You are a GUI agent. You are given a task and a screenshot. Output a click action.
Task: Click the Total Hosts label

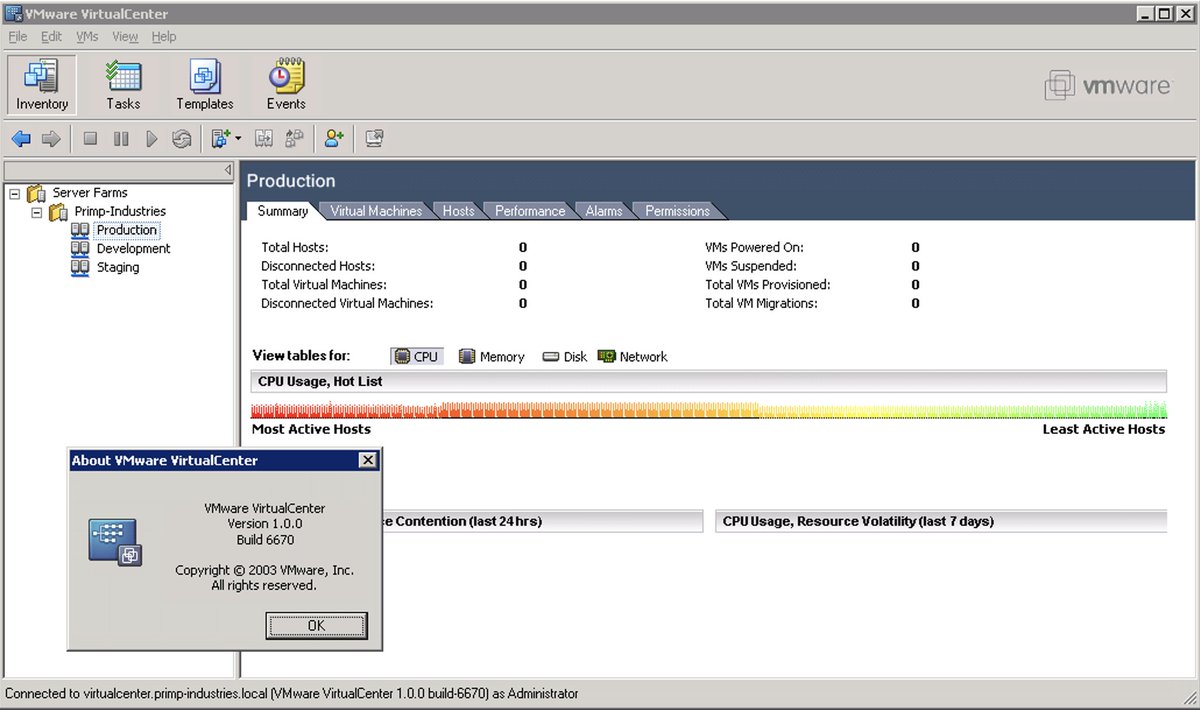tap(295, 247)
